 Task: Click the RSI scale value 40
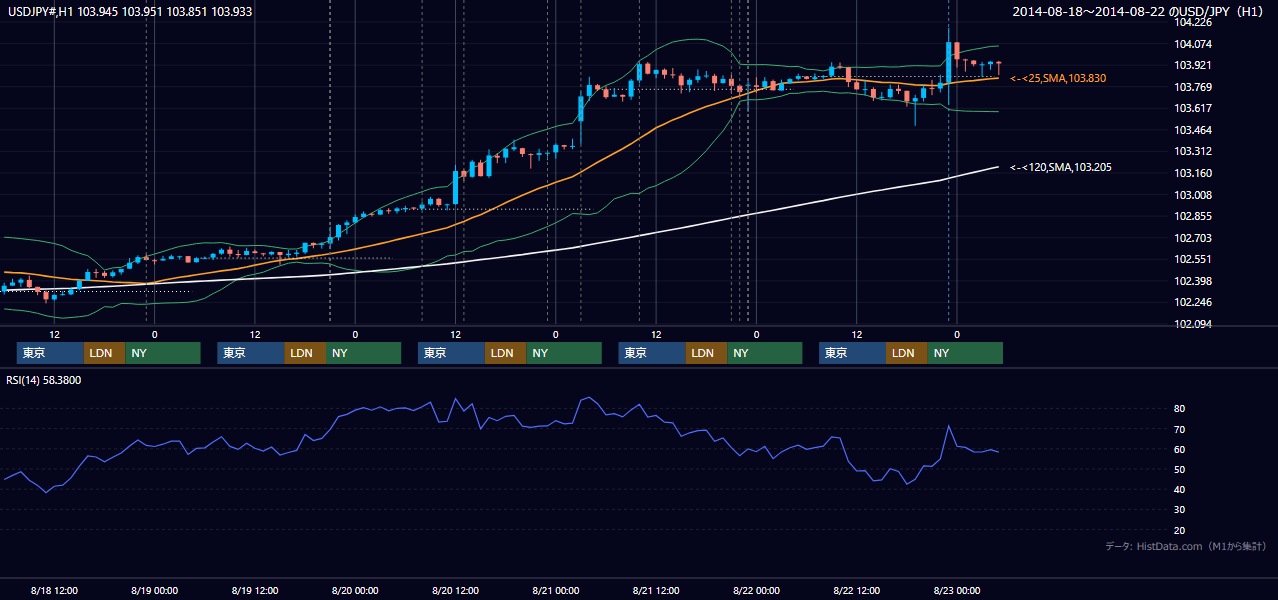[1180, 489]
